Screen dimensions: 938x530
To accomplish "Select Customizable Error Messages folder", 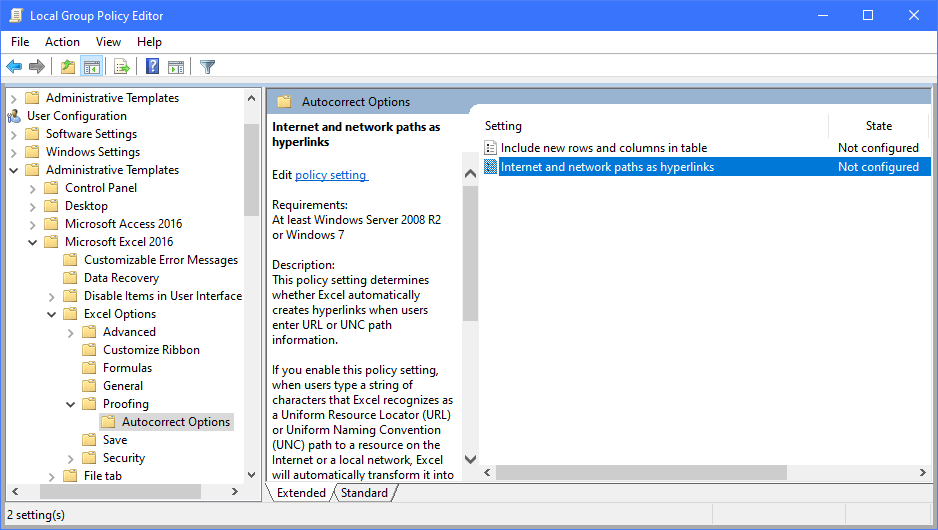I will 160,260.
